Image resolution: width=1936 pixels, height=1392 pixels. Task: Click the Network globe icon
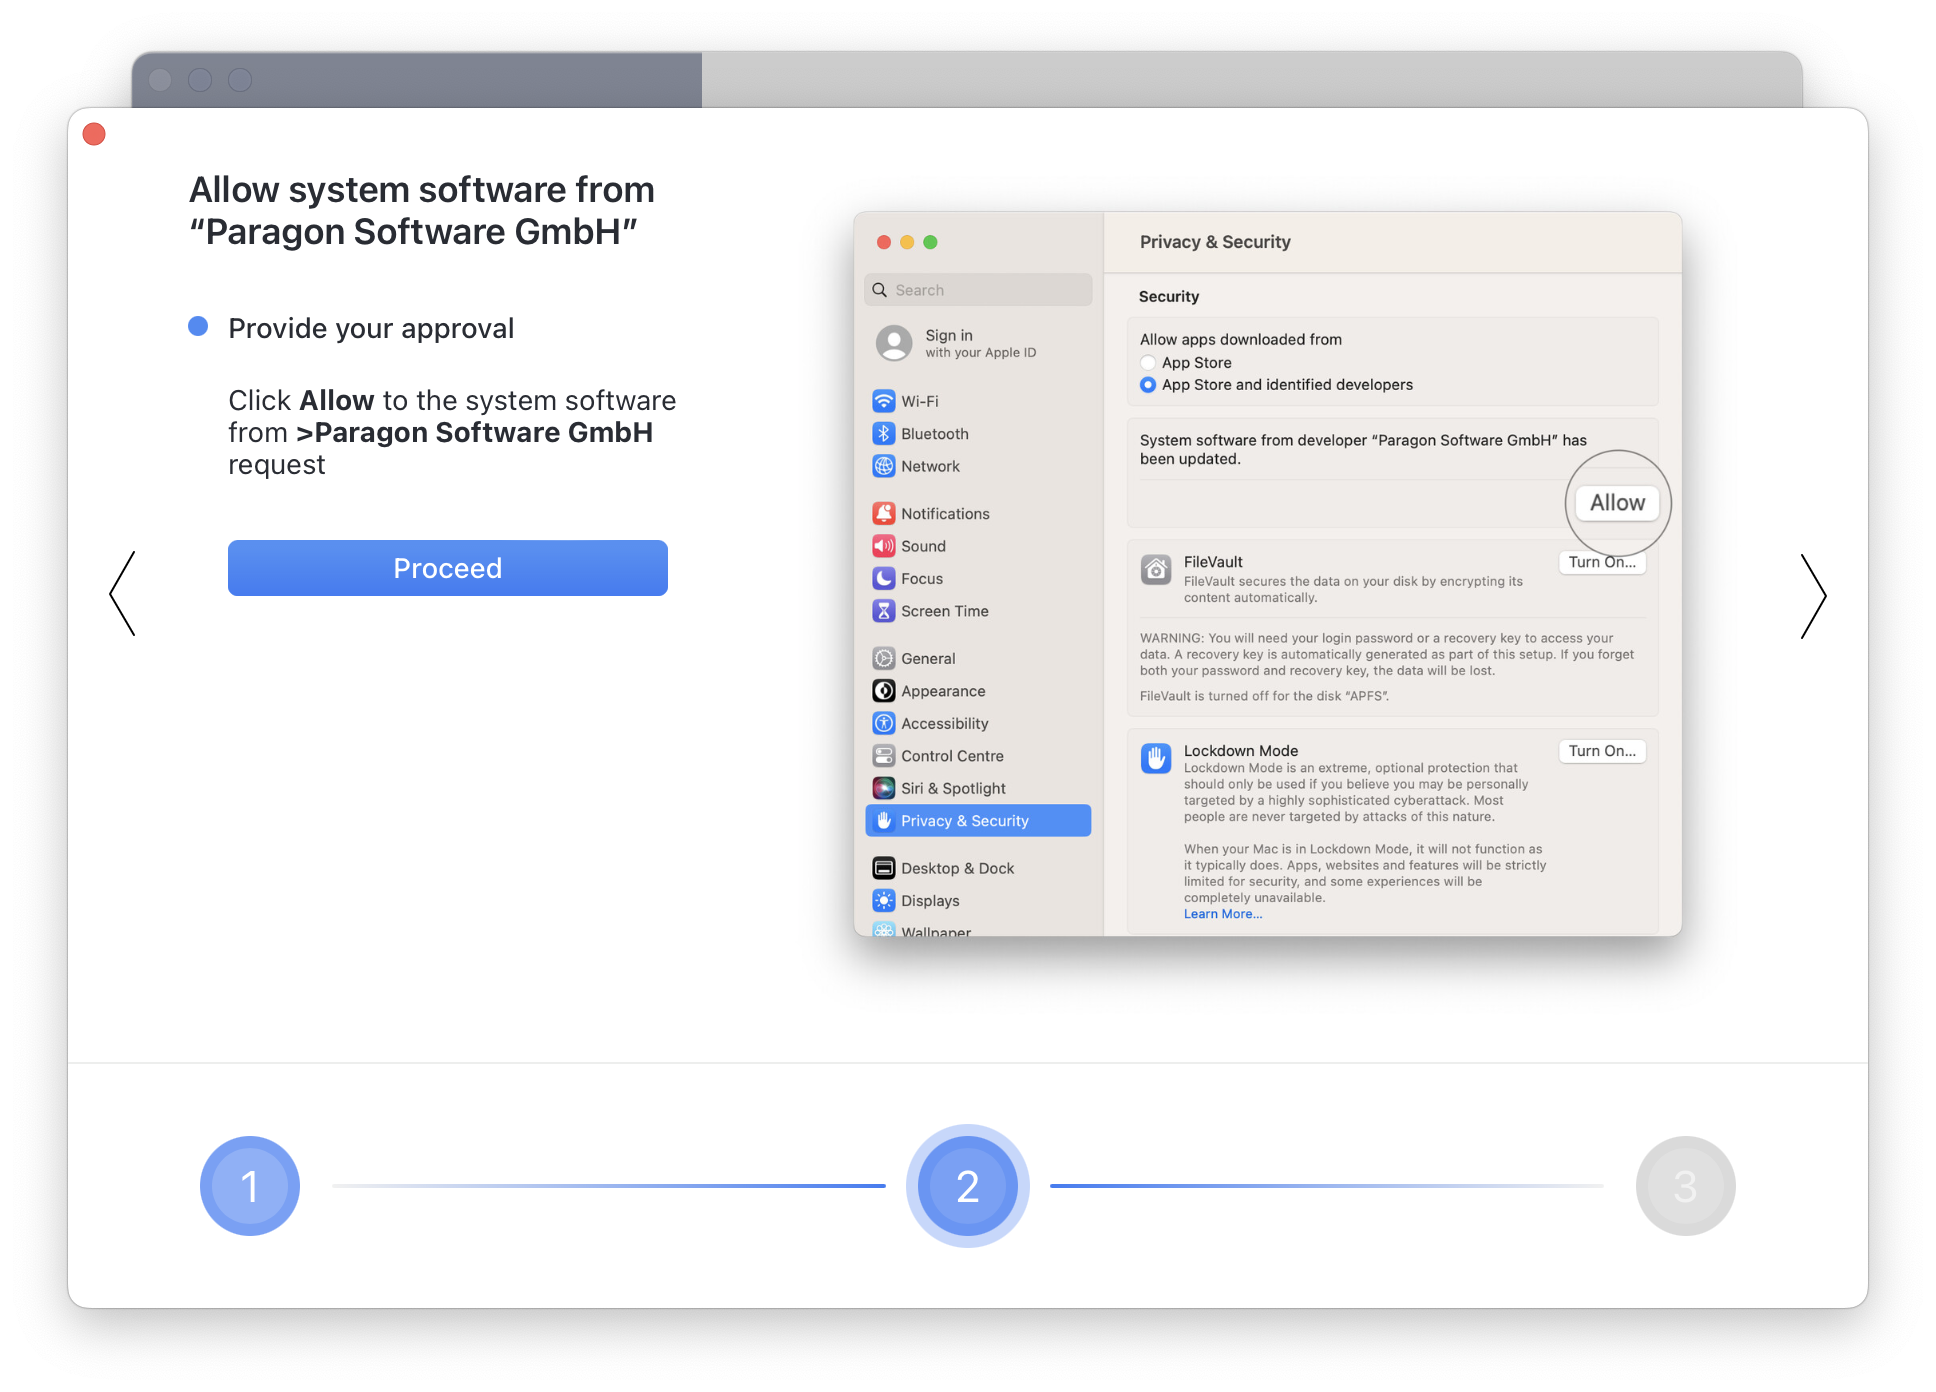tap(884, 466)
